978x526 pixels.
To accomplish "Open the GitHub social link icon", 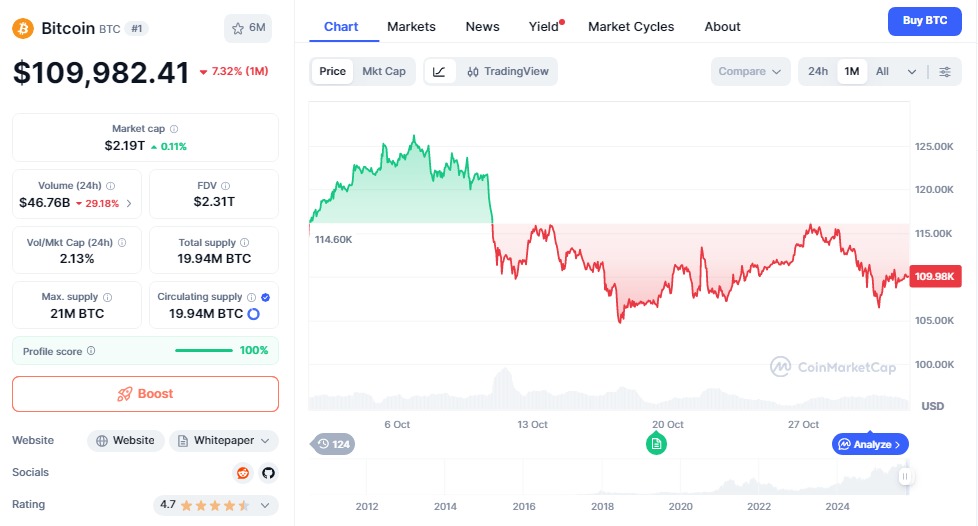I will (x=267, y=473).
